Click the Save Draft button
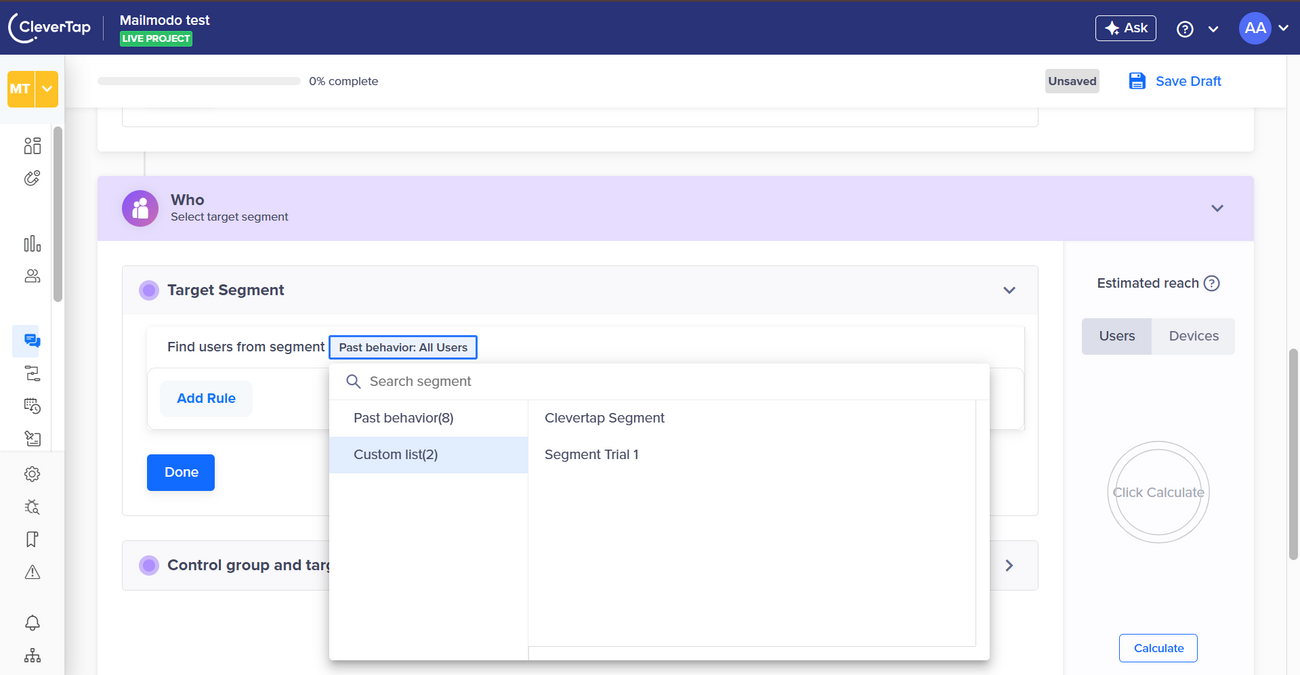The image size is (1300, 675). (x=1176, y=81)
